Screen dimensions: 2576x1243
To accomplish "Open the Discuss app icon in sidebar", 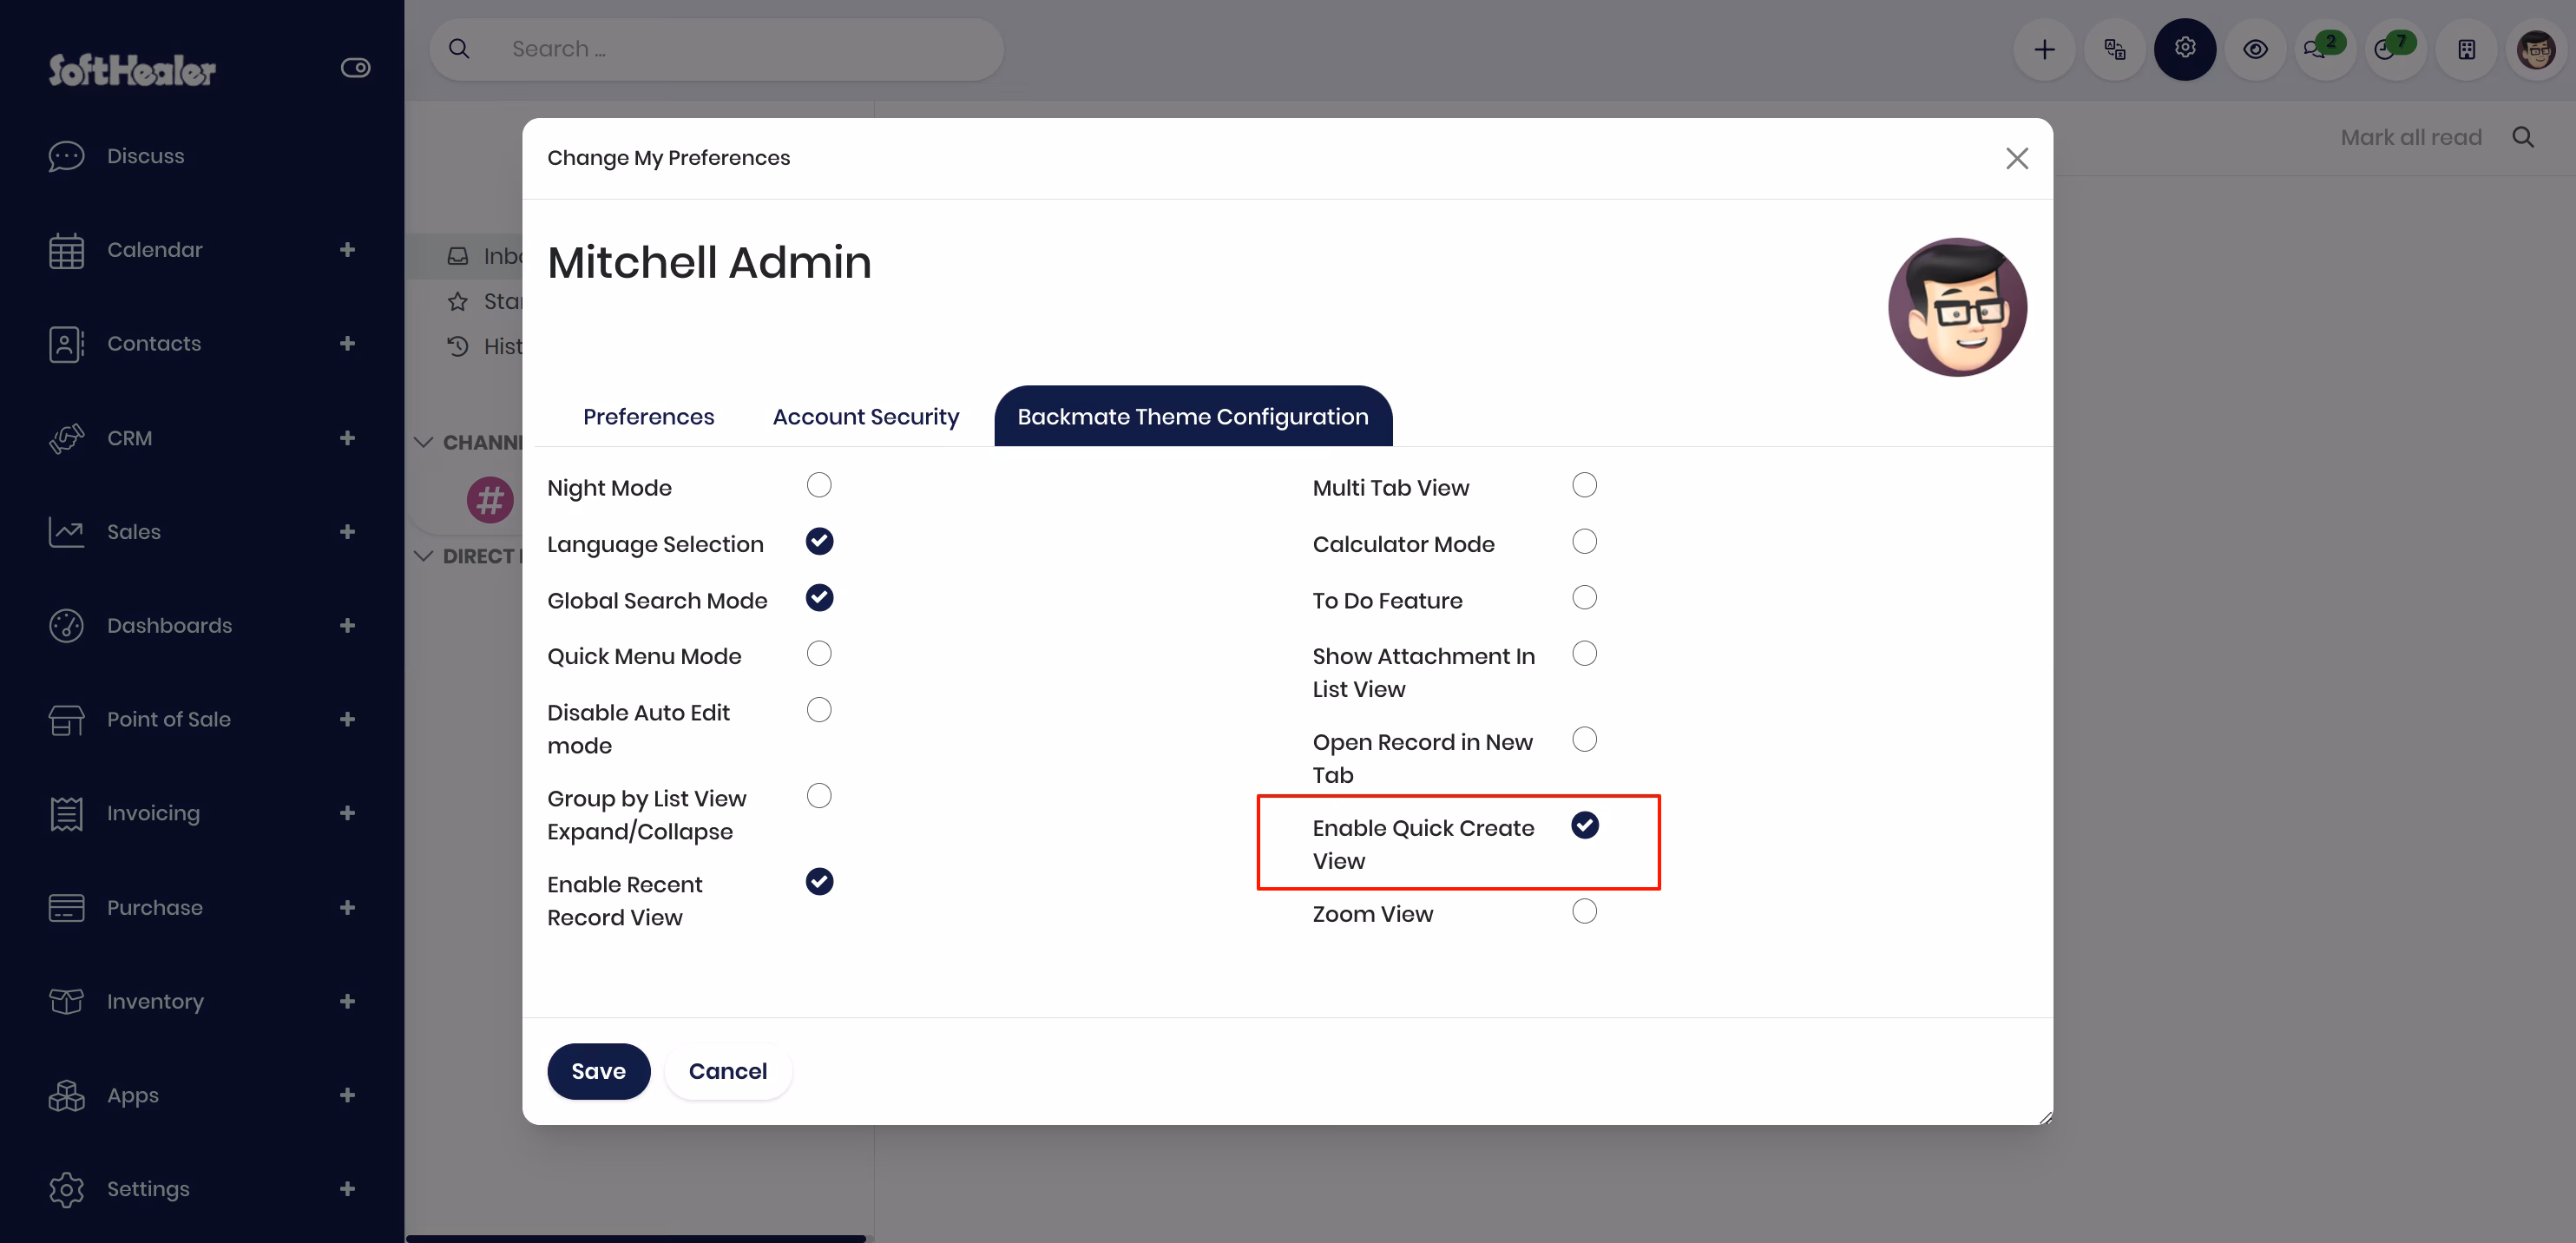I will click(x=66, y=156).
